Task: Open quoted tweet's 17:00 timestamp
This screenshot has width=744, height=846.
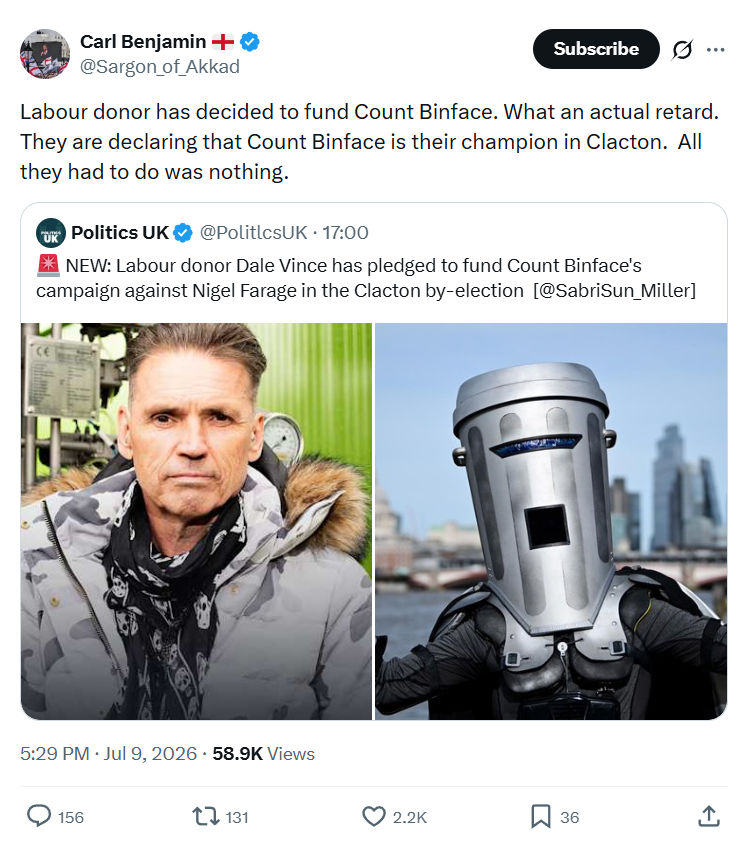Action: click(x=345, y=233)
